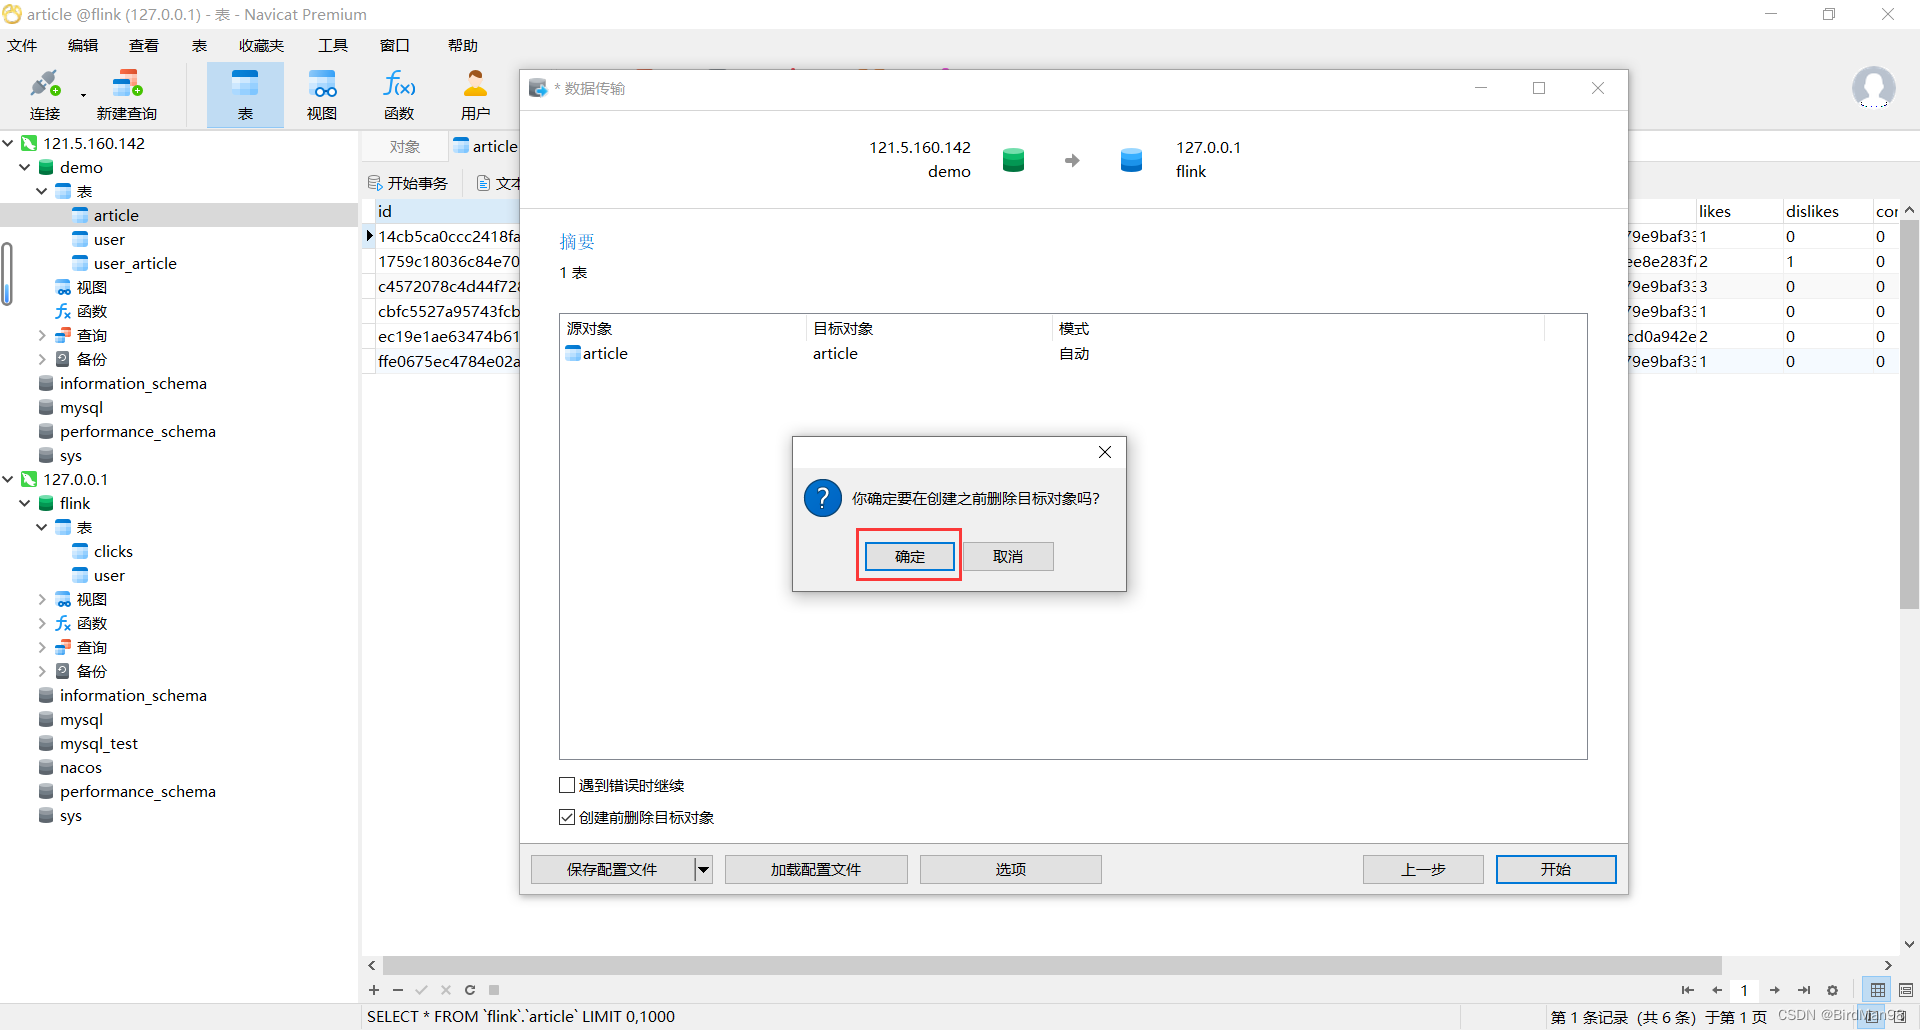Click the vertical scrollbar of data grid
The height and width of the screenshot is (1030, 1920).
(x=1909, y=414)
